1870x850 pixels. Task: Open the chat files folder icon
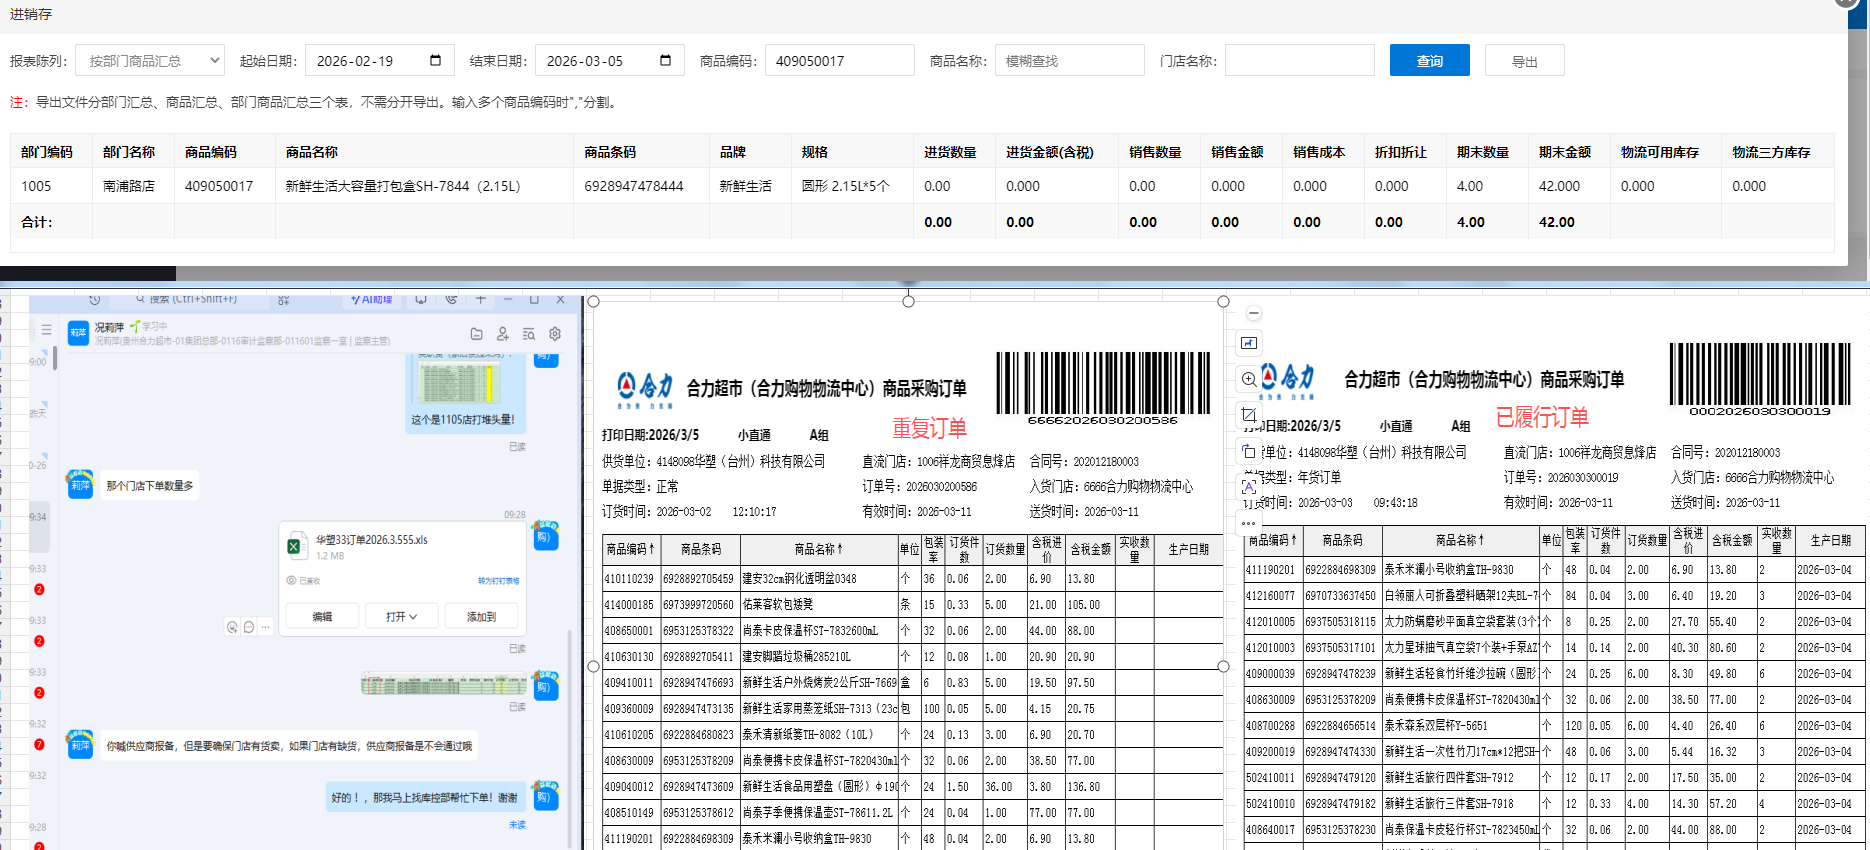477,334
